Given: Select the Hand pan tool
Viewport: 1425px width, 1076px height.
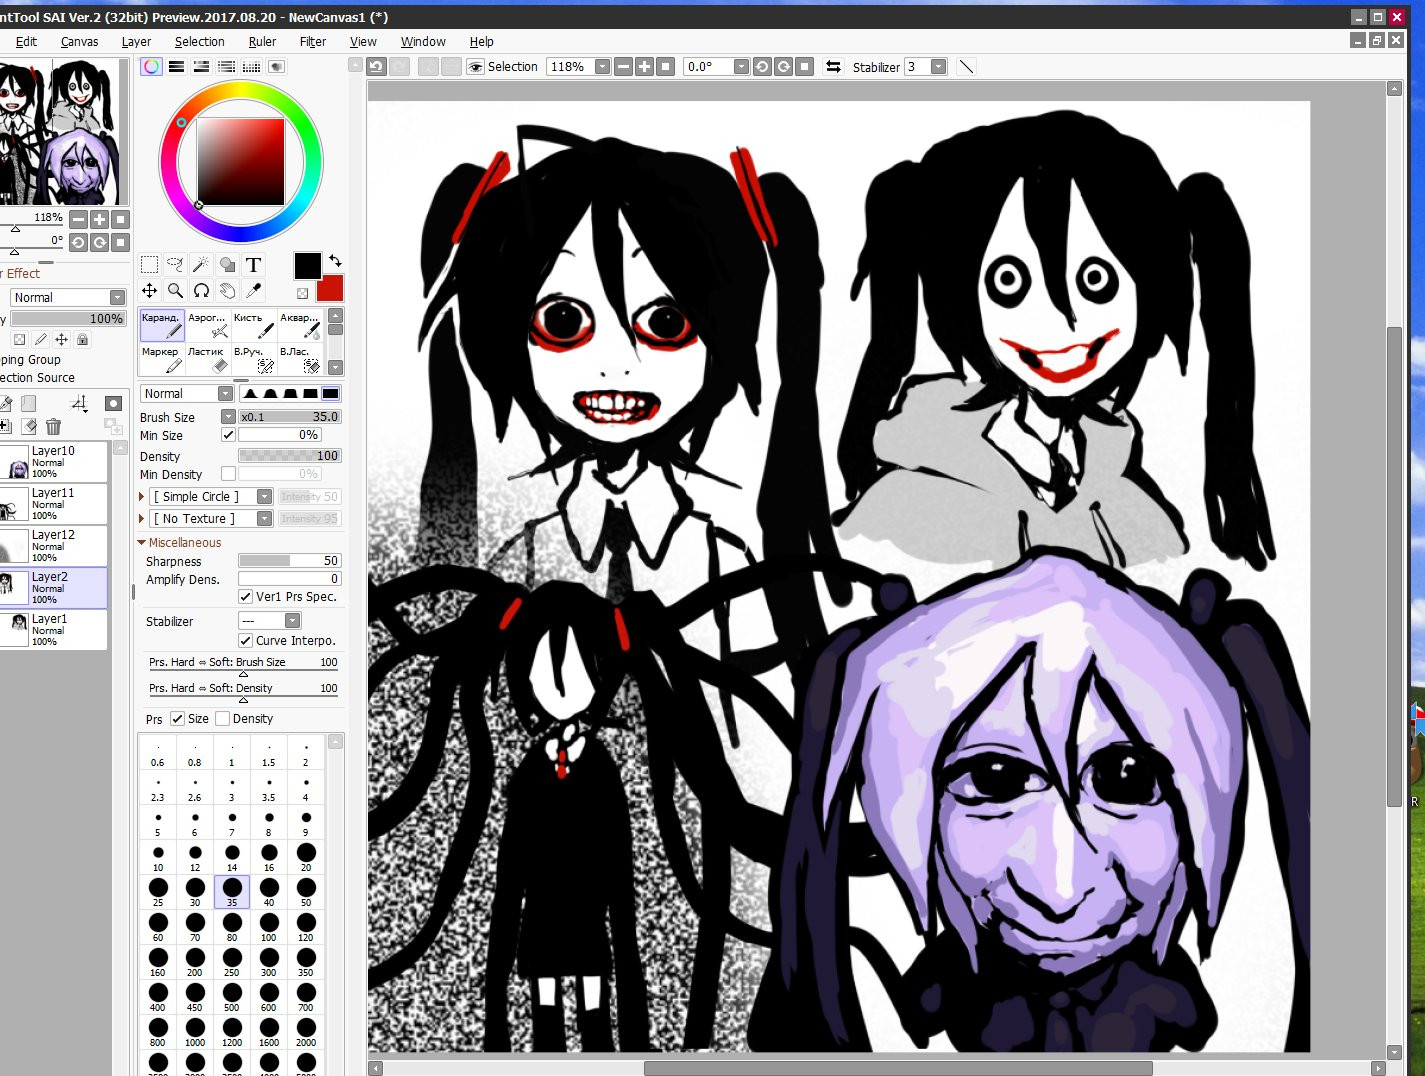Looking at the screenshot, I should (227, 290).
